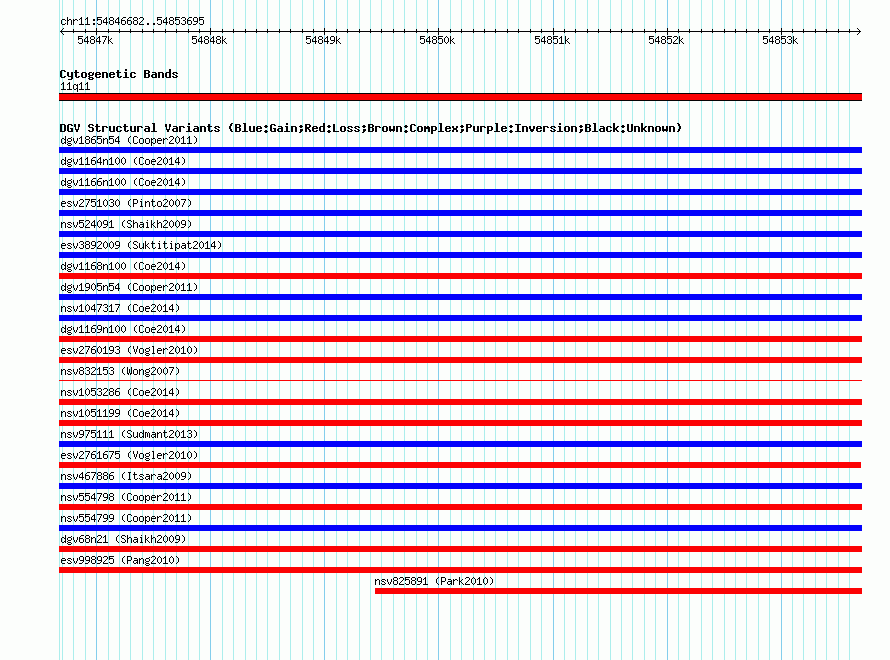
Task: Click the thin red line under nsv832153
Action: (x=460, y=380)
